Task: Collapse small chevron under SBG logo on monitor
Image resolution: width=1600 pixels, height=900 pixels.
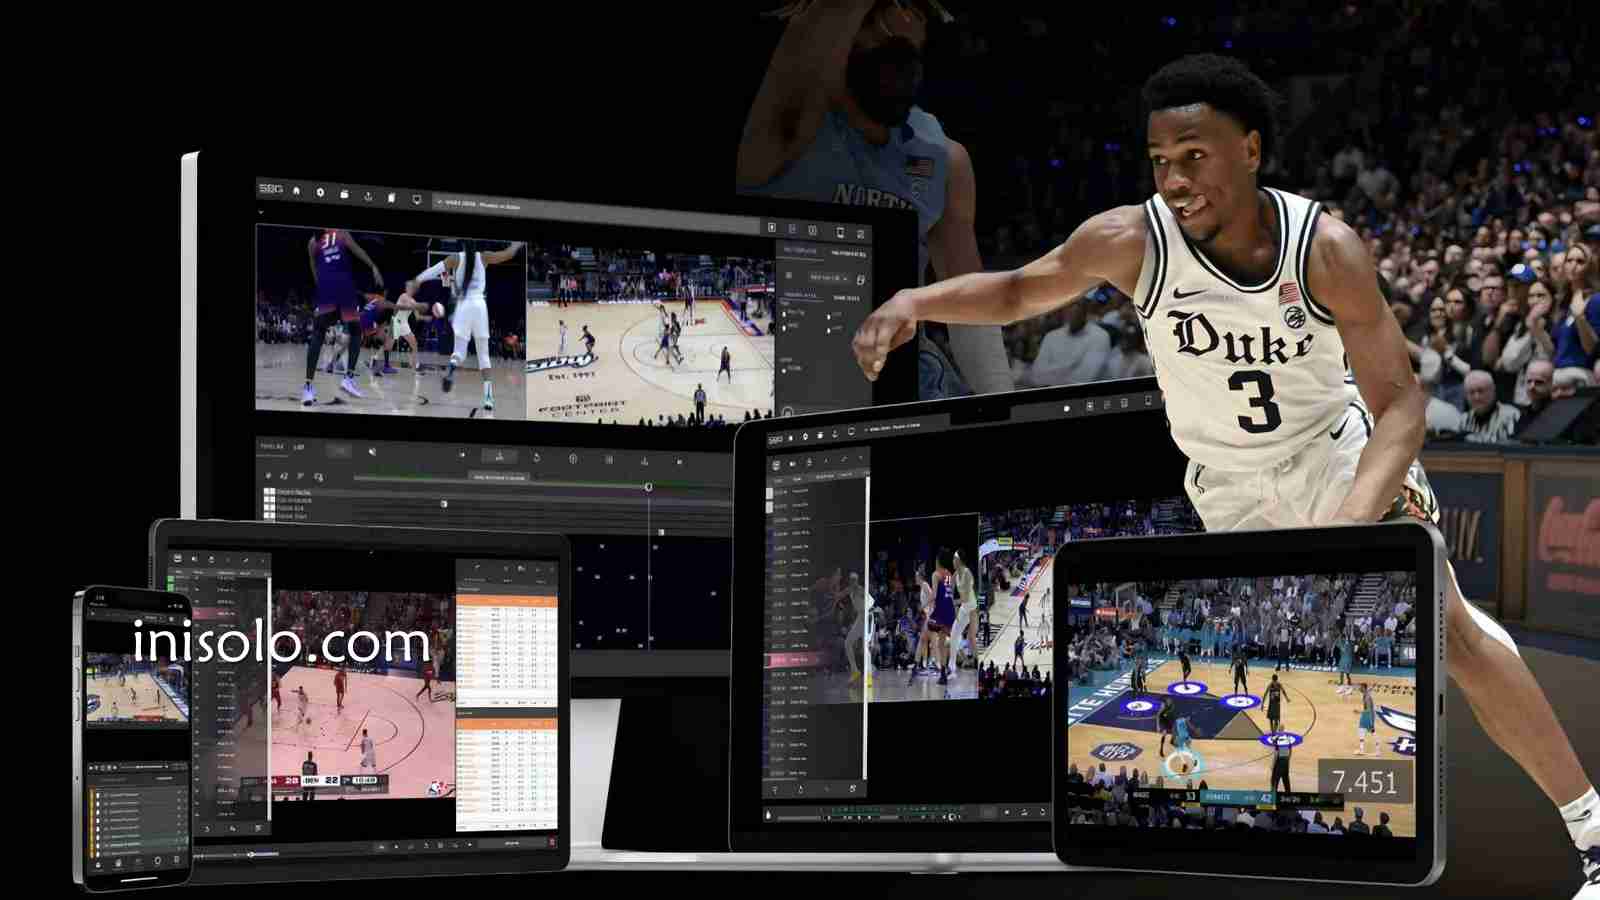Action: click(261, 212)
